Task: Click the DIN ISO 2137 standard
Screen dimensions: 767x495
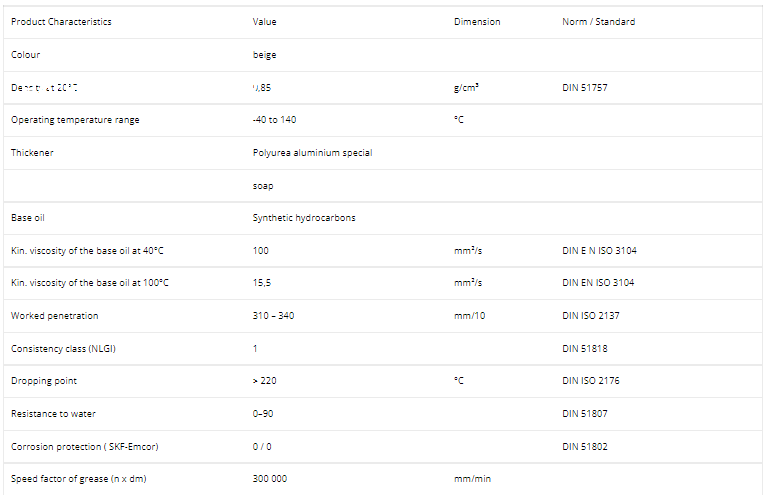Action: pyautogui.click(x=592, y=316)
